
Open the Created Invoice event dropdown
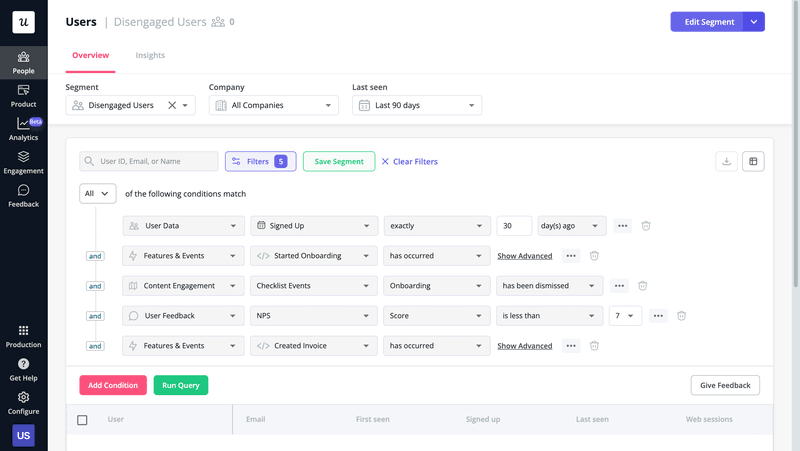point(314,346)
